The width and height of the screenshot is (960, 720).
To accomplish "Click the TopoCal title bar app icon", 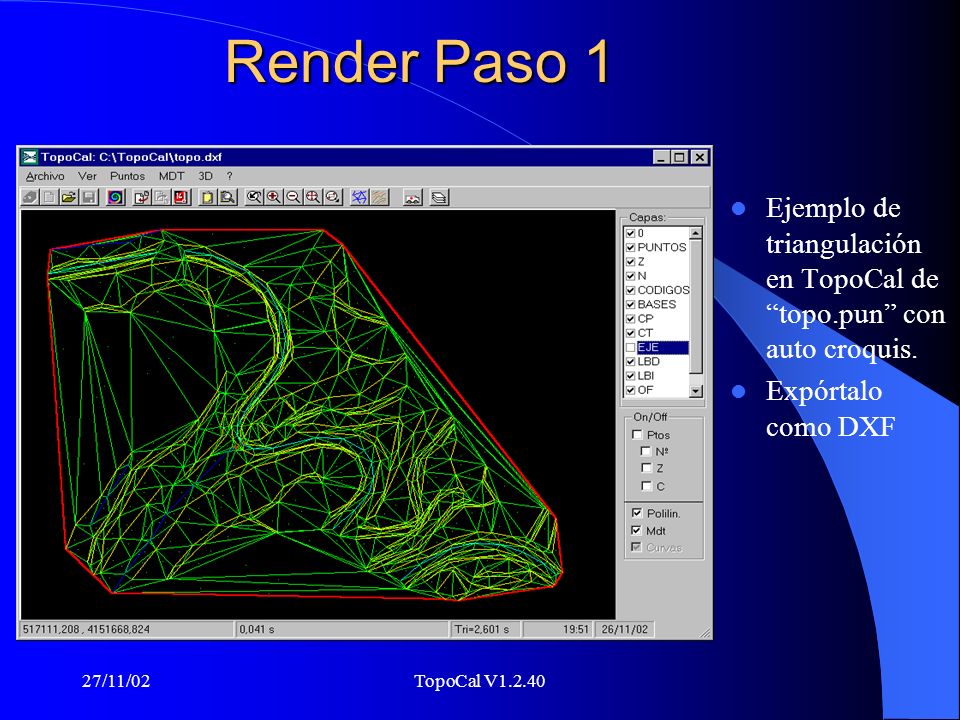I will (x=29, y=157).
